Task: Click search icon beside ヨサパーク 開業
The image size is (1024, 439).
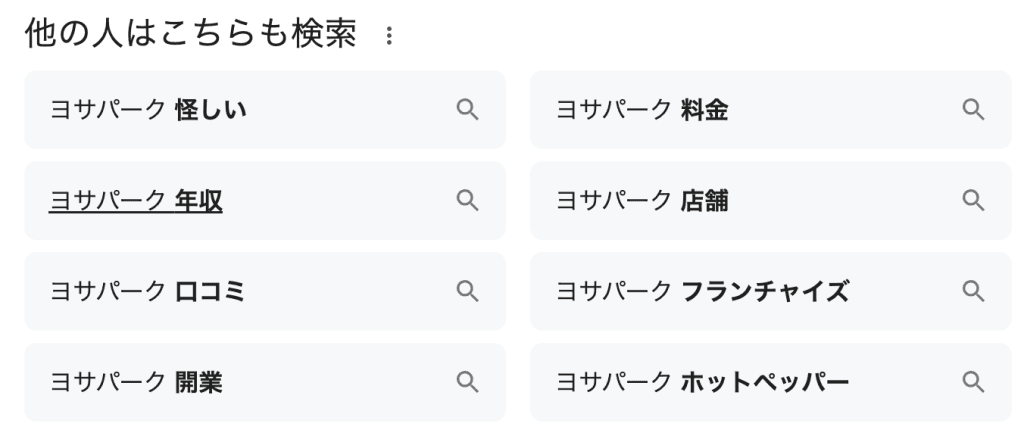Action: [x=467, y=381]
